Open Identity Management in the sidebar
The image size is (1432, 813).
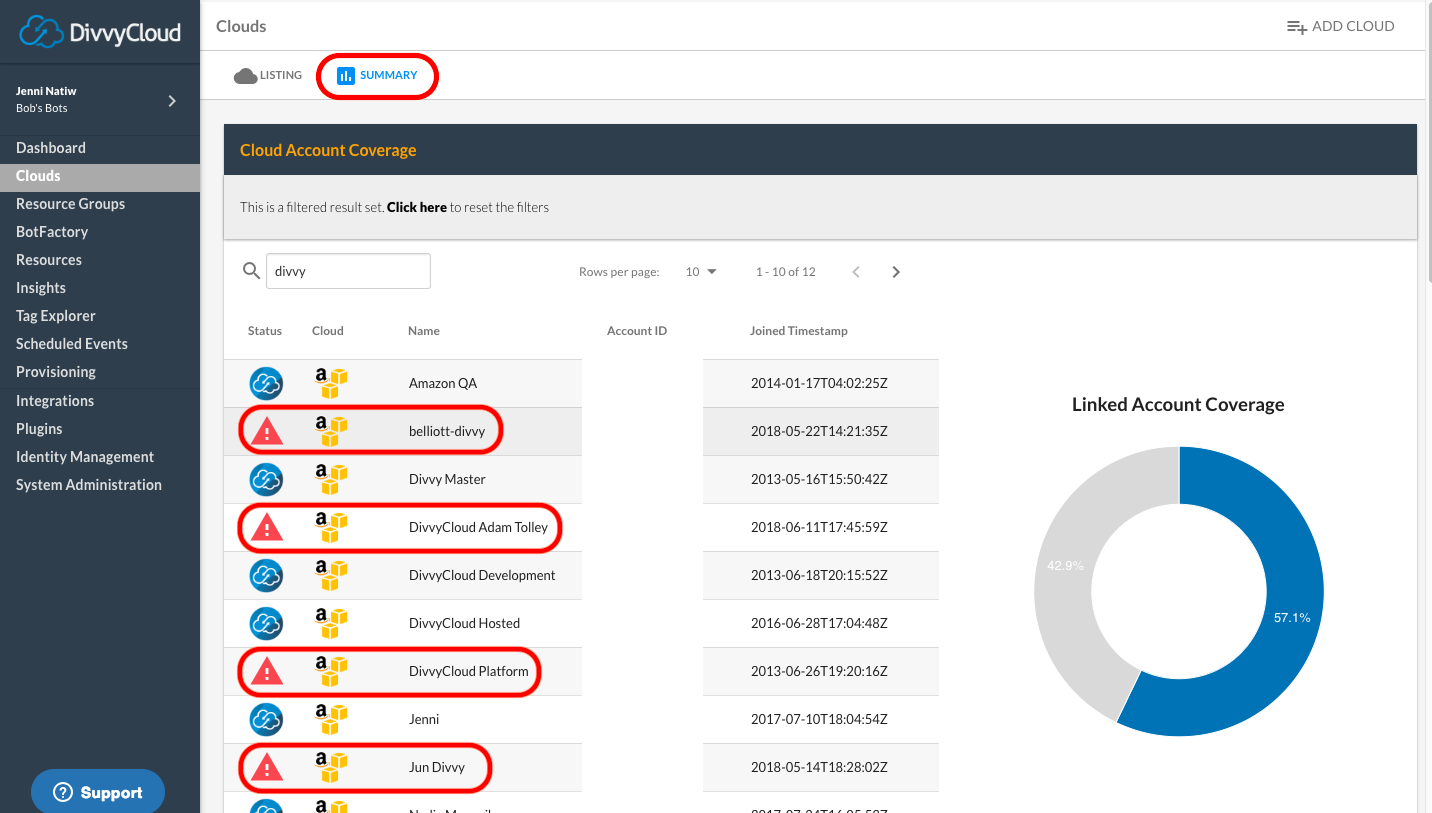(x=85, y=457)
